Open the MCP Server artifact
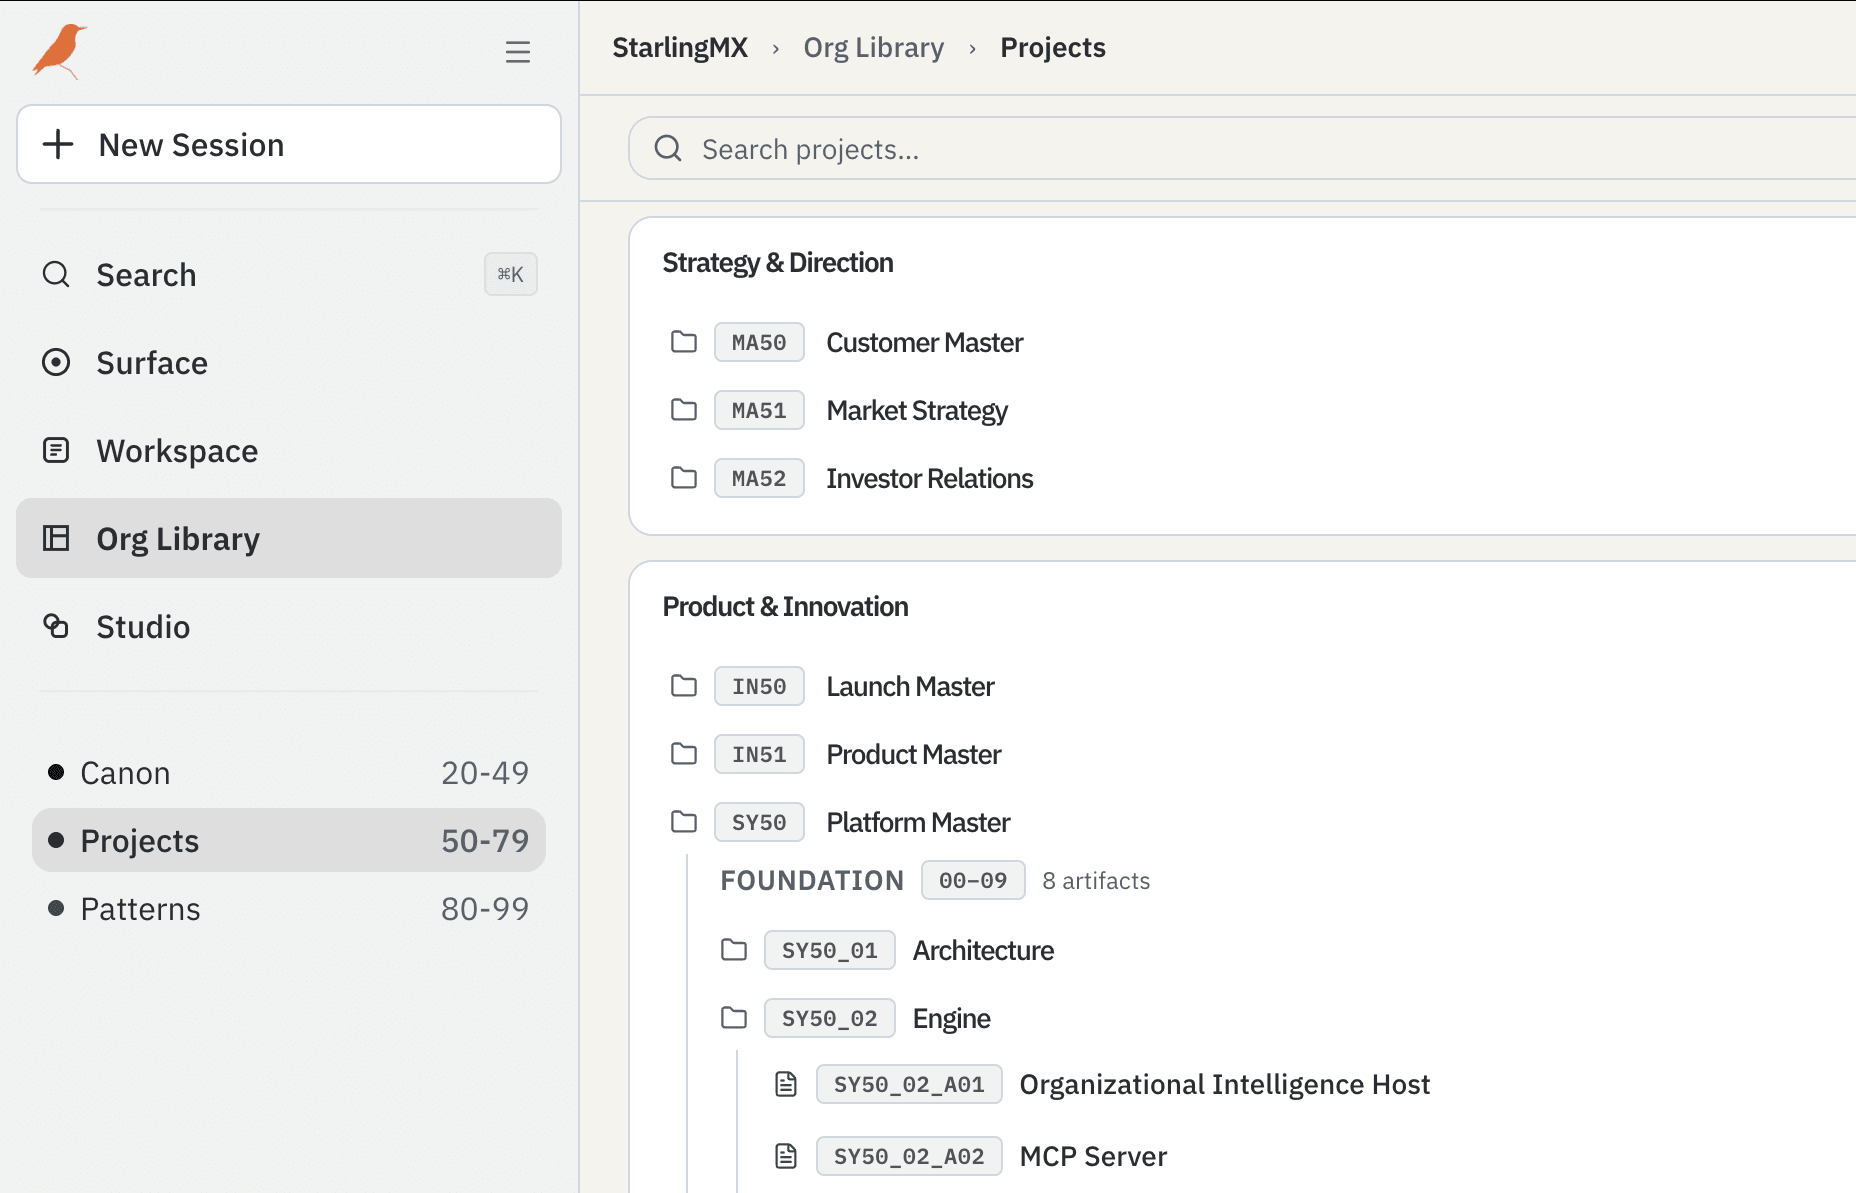Screen dimensions: 1856x1193 pyautogui.click(x=1093, y=1156)
